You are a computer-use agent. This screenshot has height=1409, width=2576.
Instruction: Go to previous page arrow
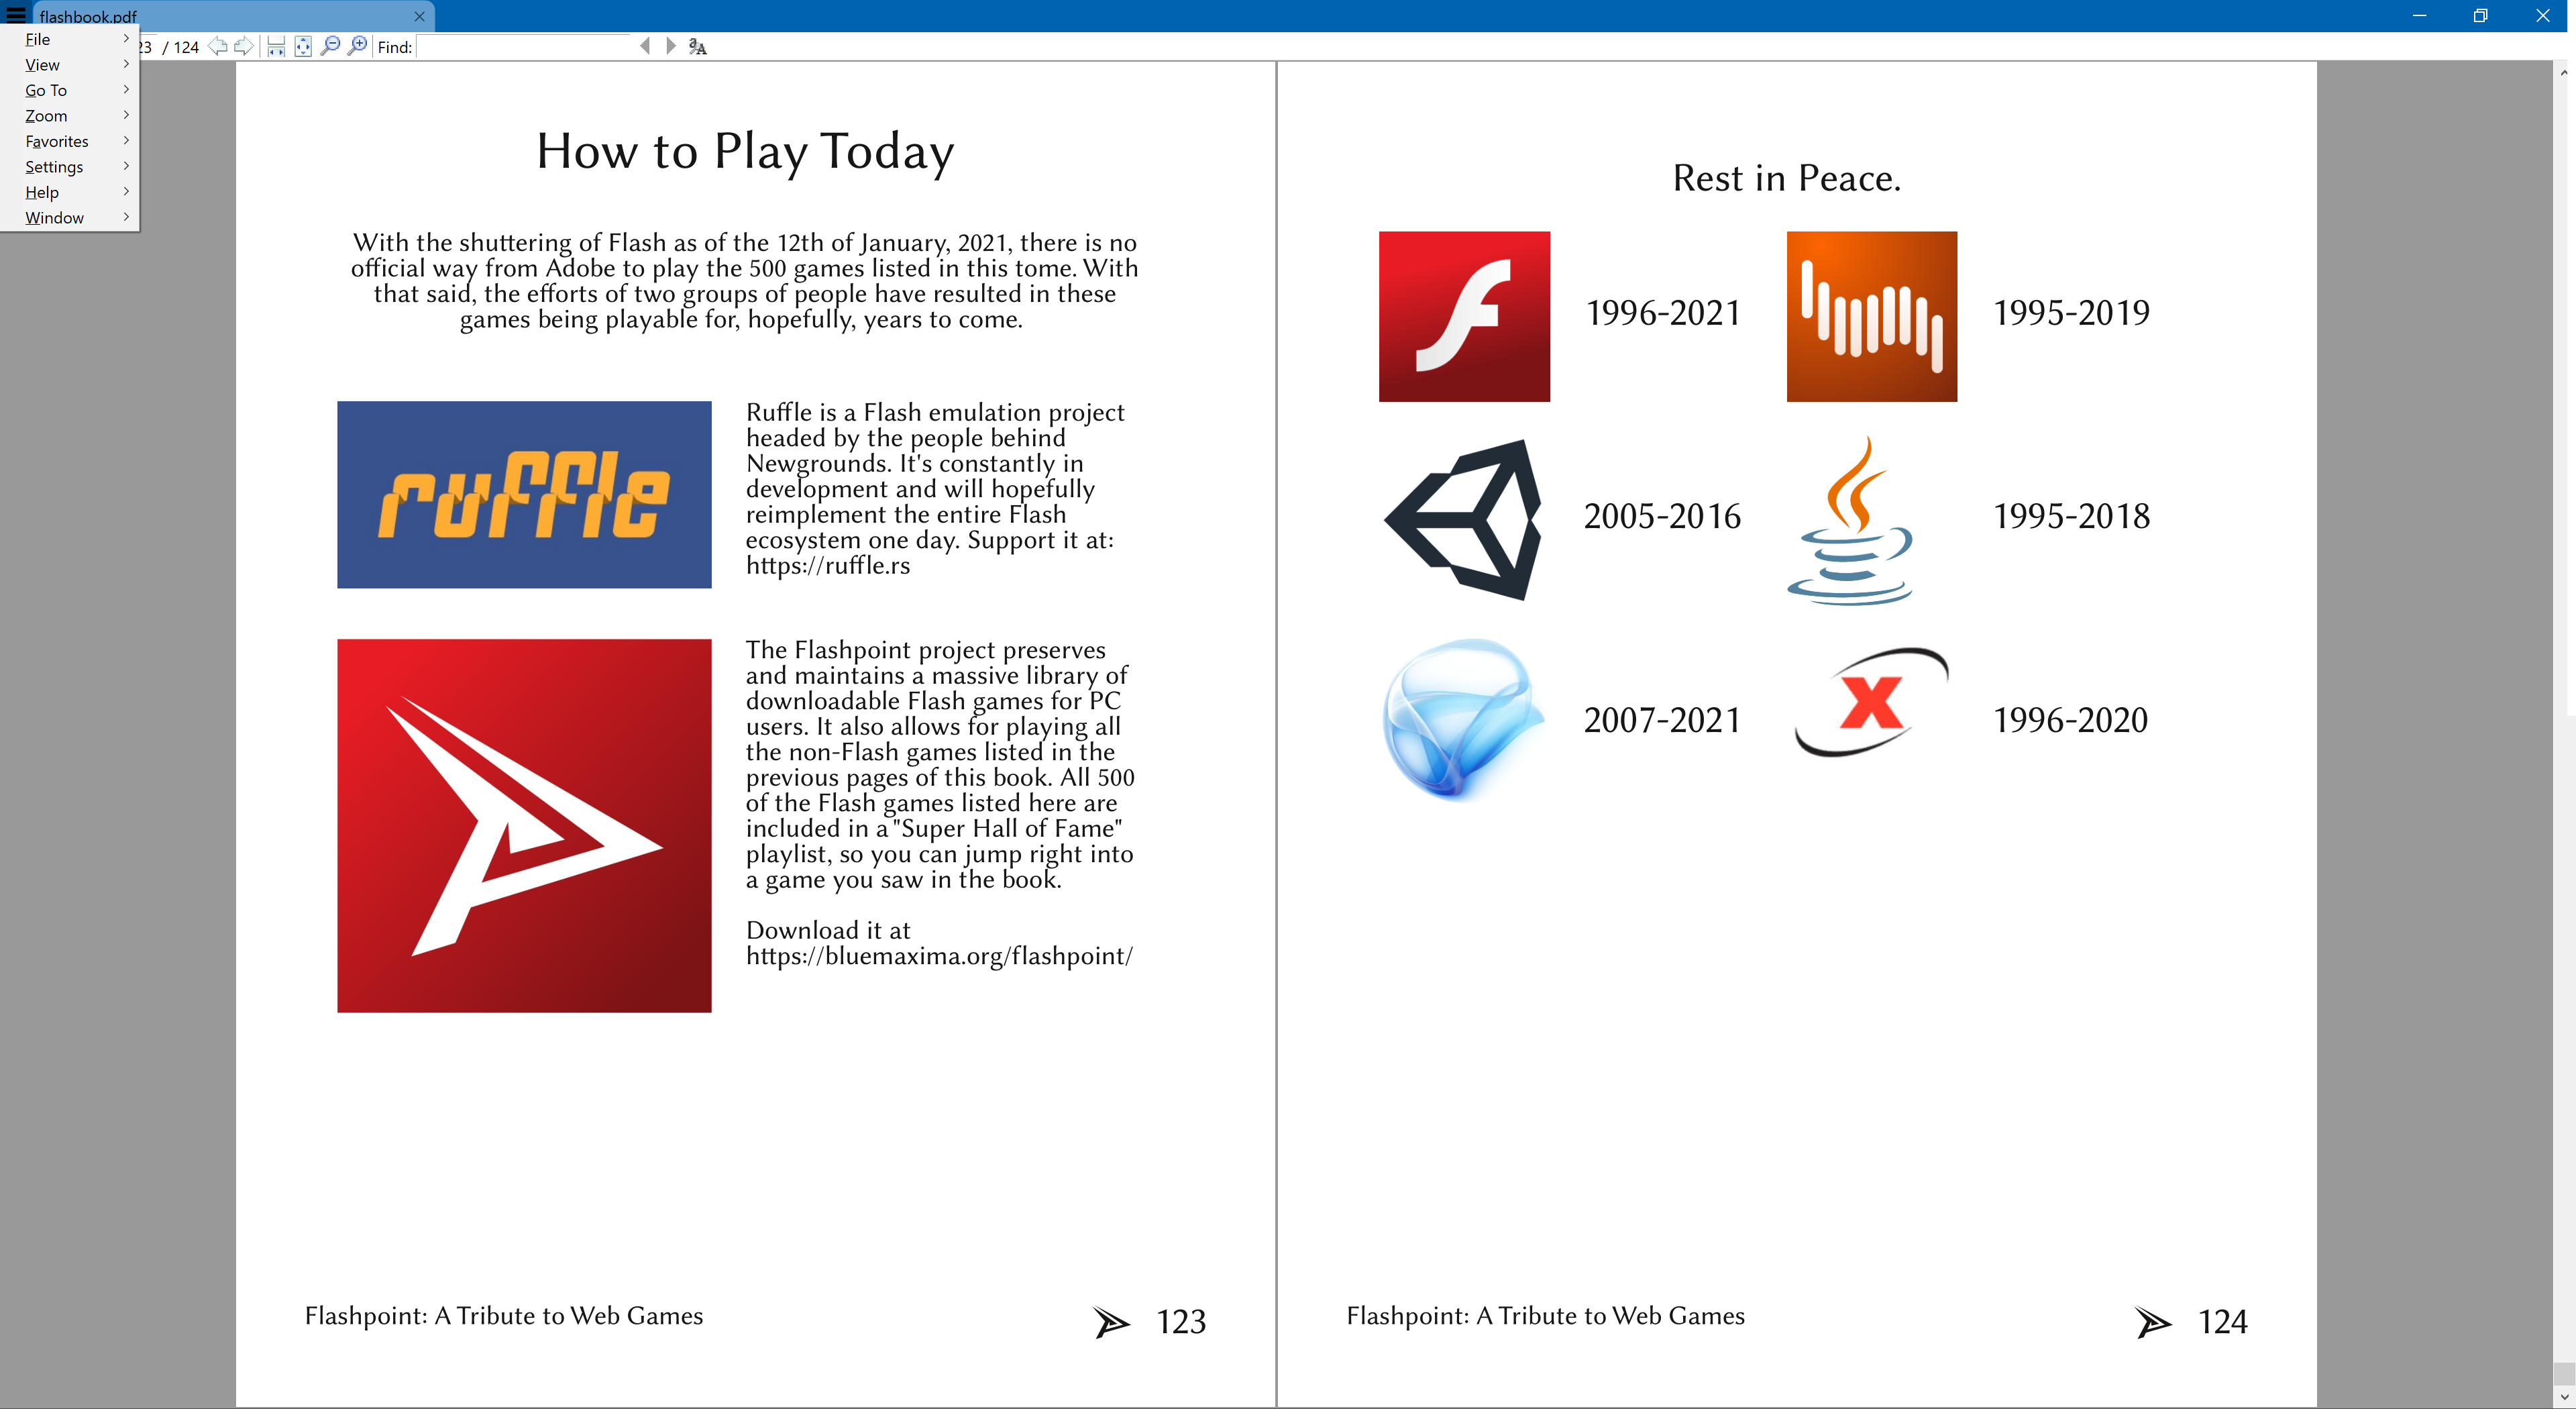click(x=217, y=46)
